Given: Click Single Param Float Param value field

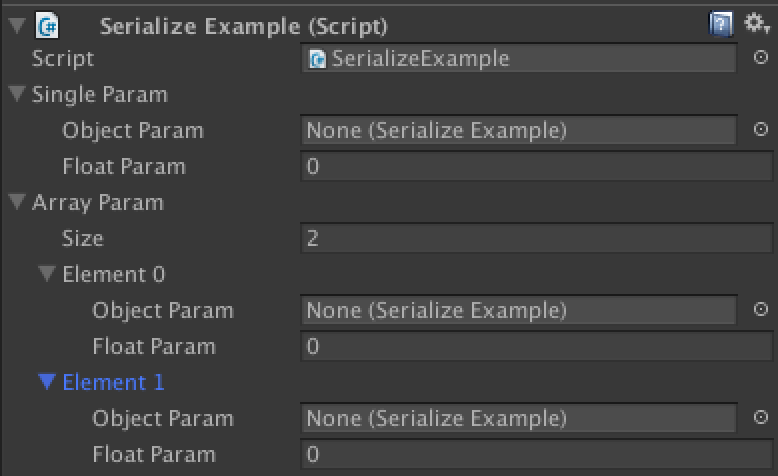Looking at the screenshot, I should (536, 166).
